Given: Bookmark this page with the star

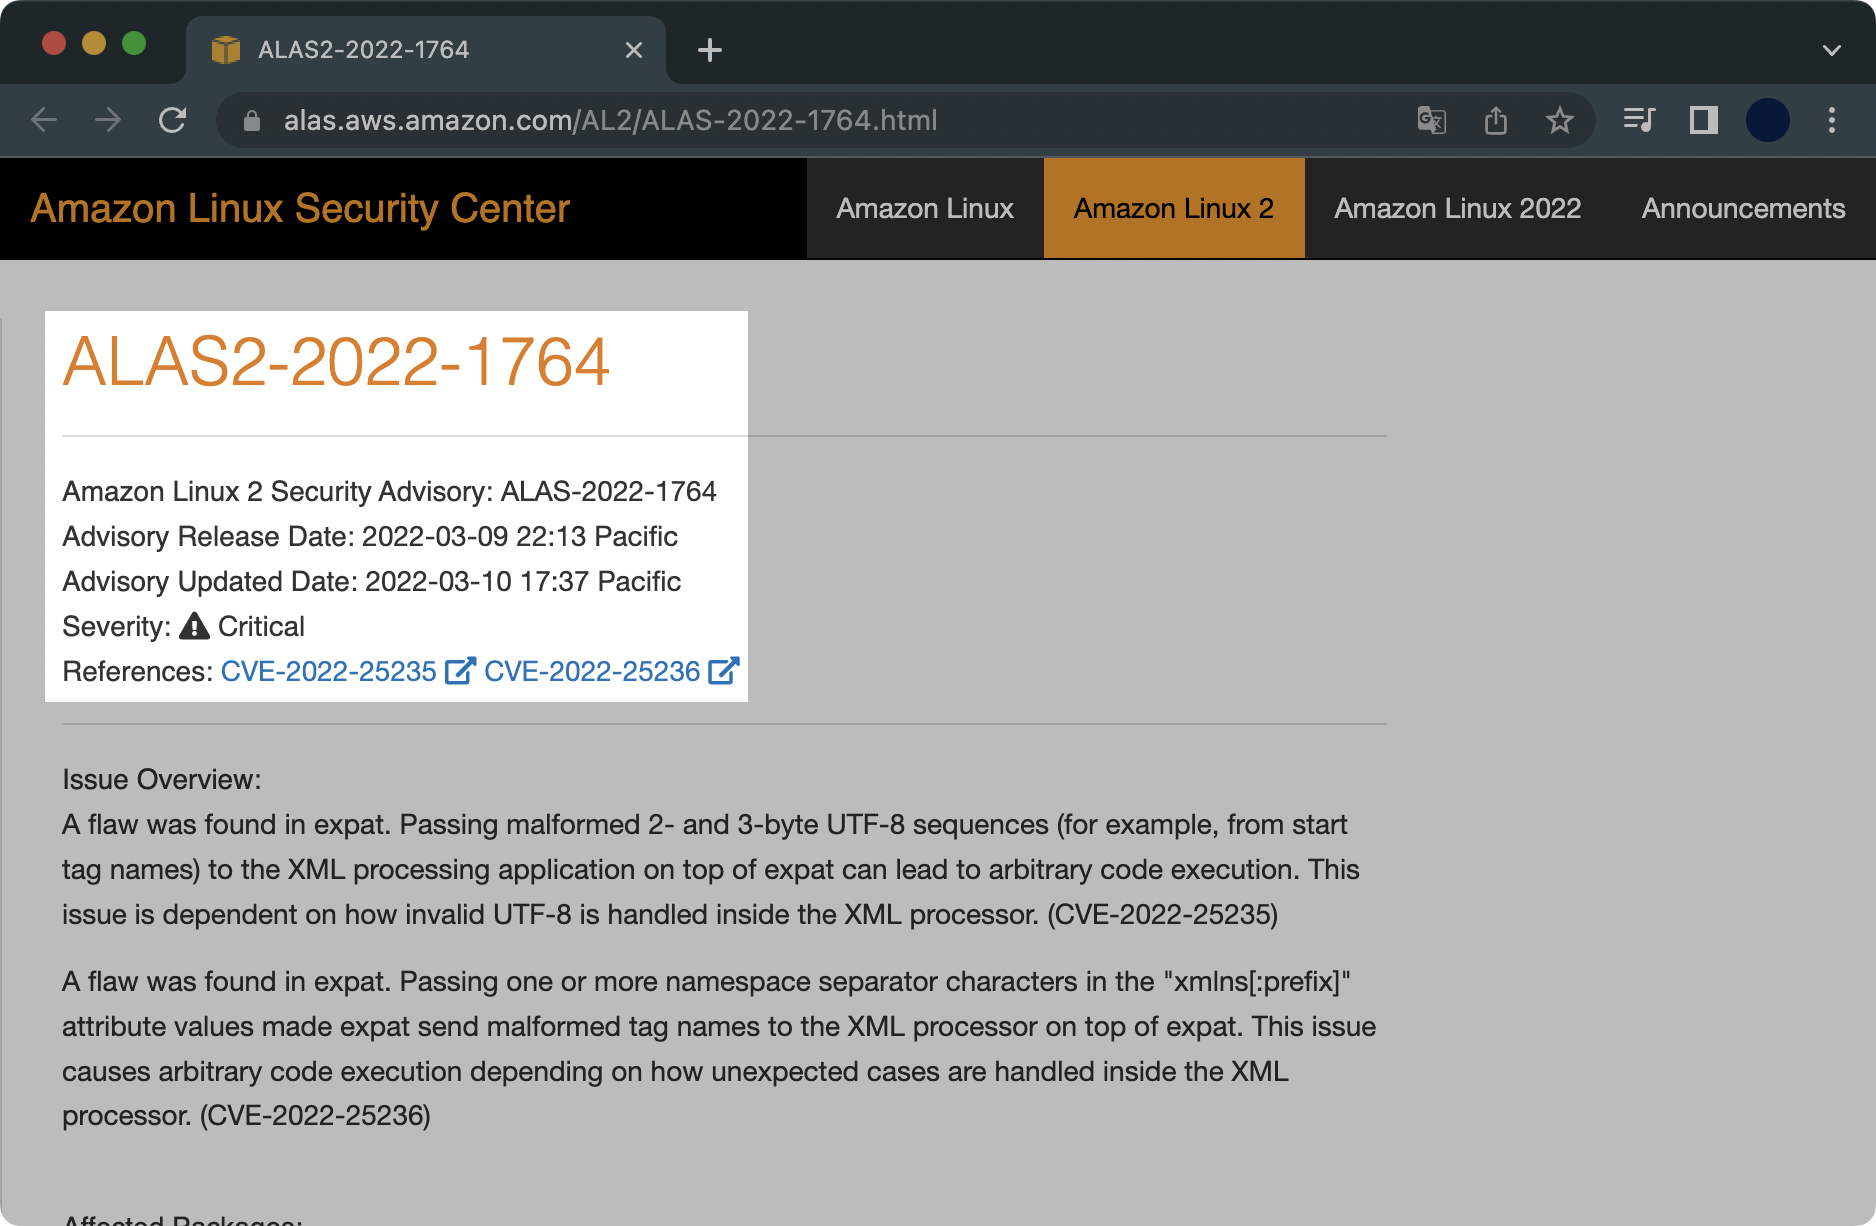Looking at the screenshot, I should (1559, 121).
